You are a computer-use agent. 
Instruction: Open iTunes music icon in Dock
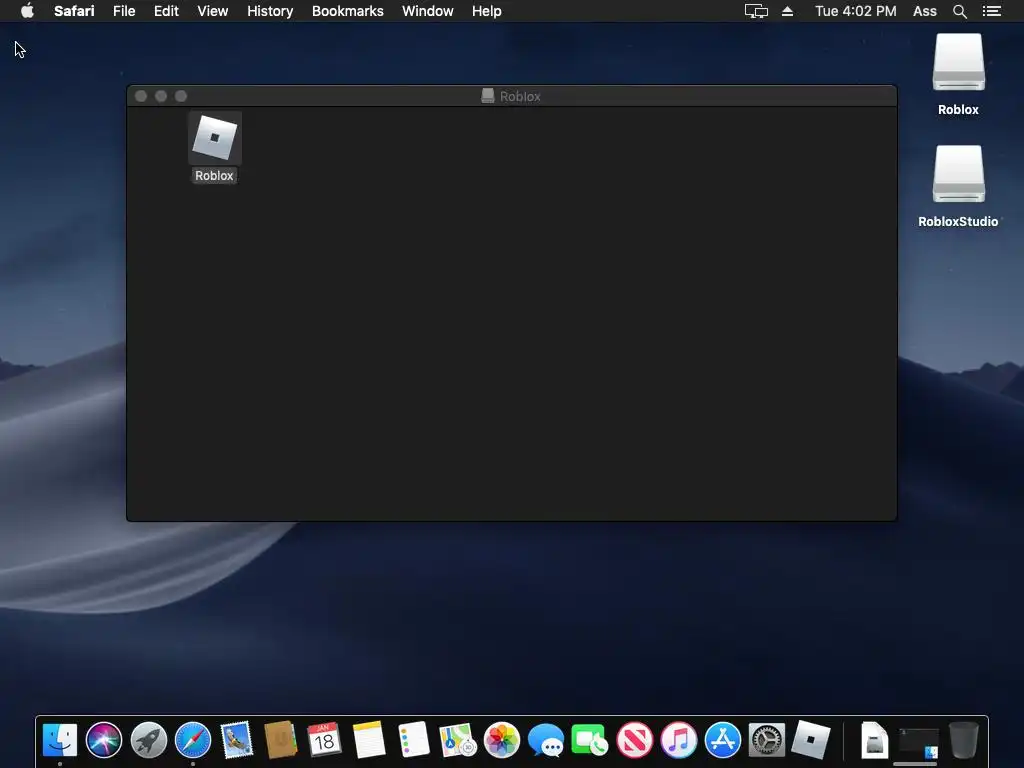(679, 740)
